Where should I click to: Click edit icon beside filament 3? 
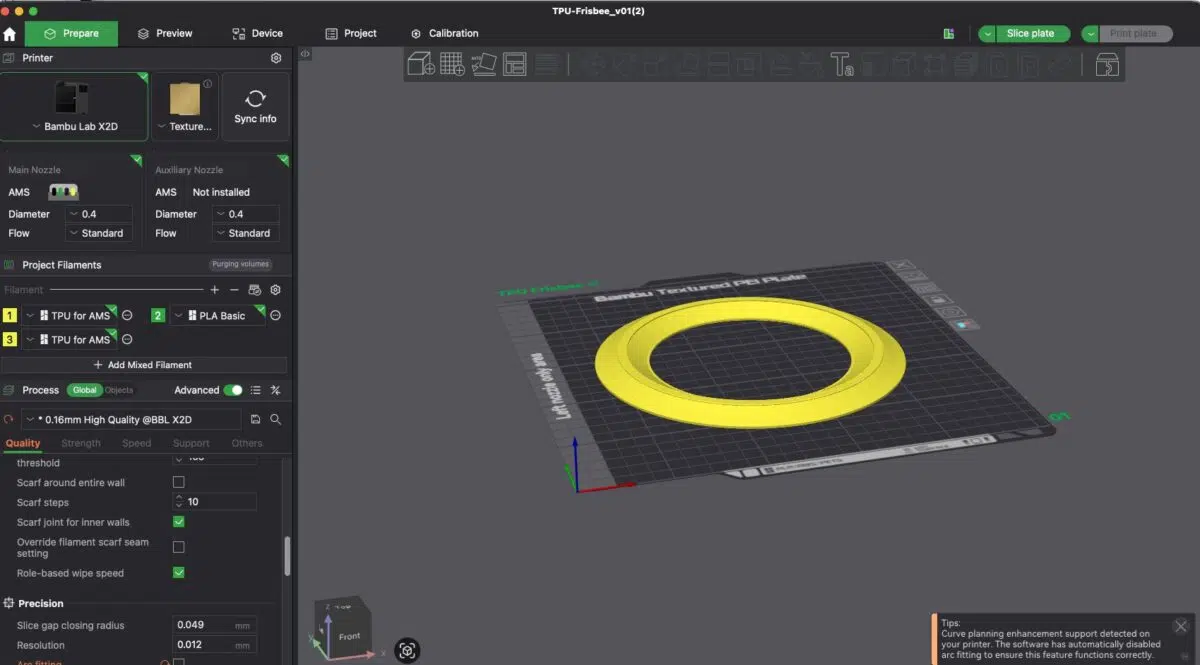click(127, 340)
